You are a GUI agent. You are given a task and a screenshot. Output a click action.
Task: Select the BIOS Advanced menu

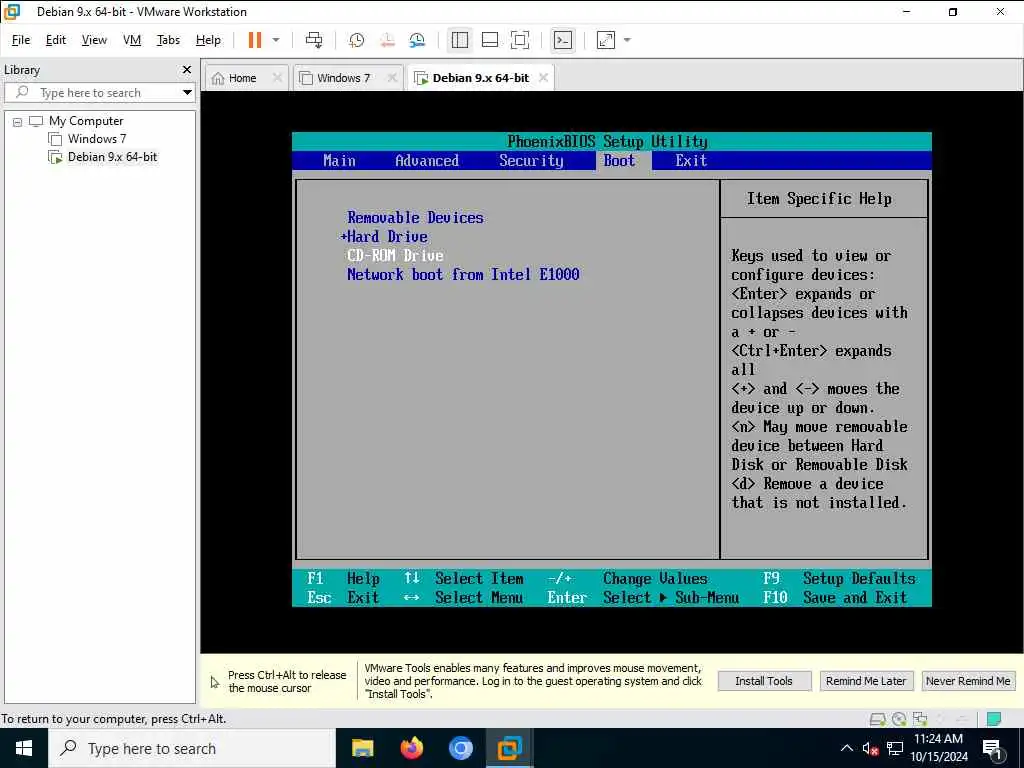coord(427,161)
